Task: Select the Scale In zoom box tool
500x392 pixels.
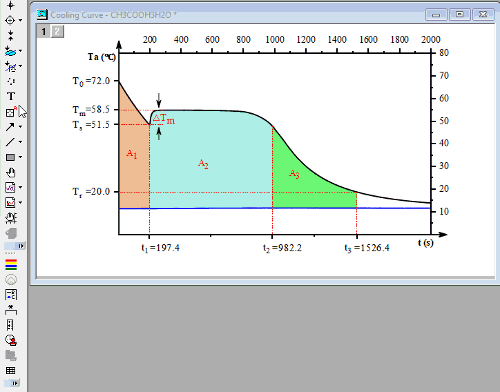Action: 11,112
